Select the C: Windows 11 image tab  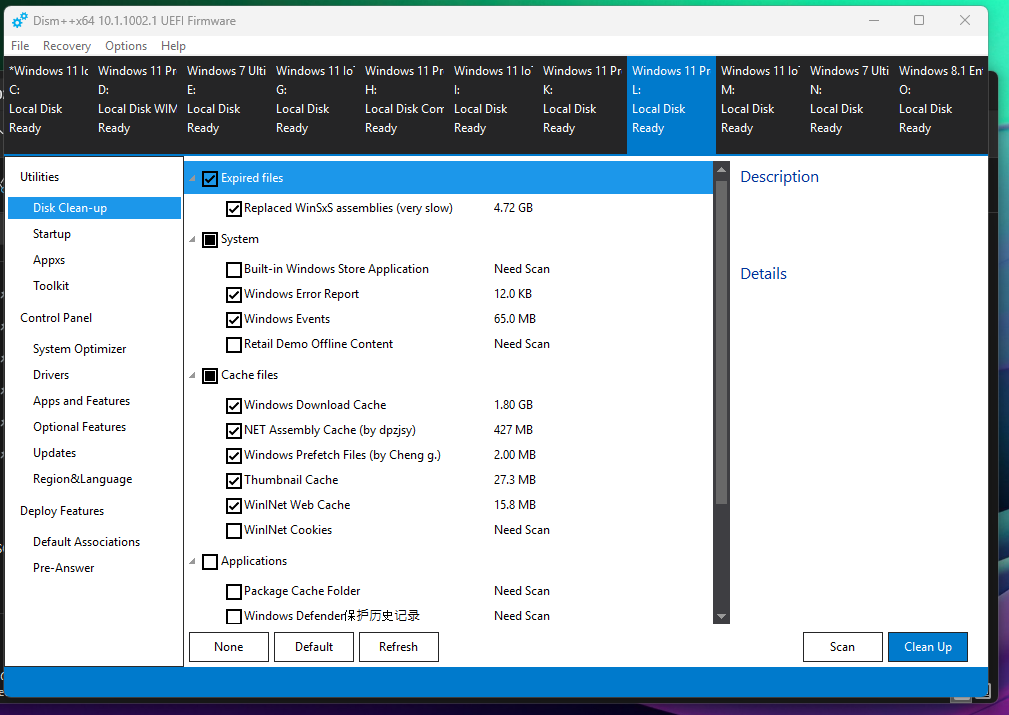[49, 105]
